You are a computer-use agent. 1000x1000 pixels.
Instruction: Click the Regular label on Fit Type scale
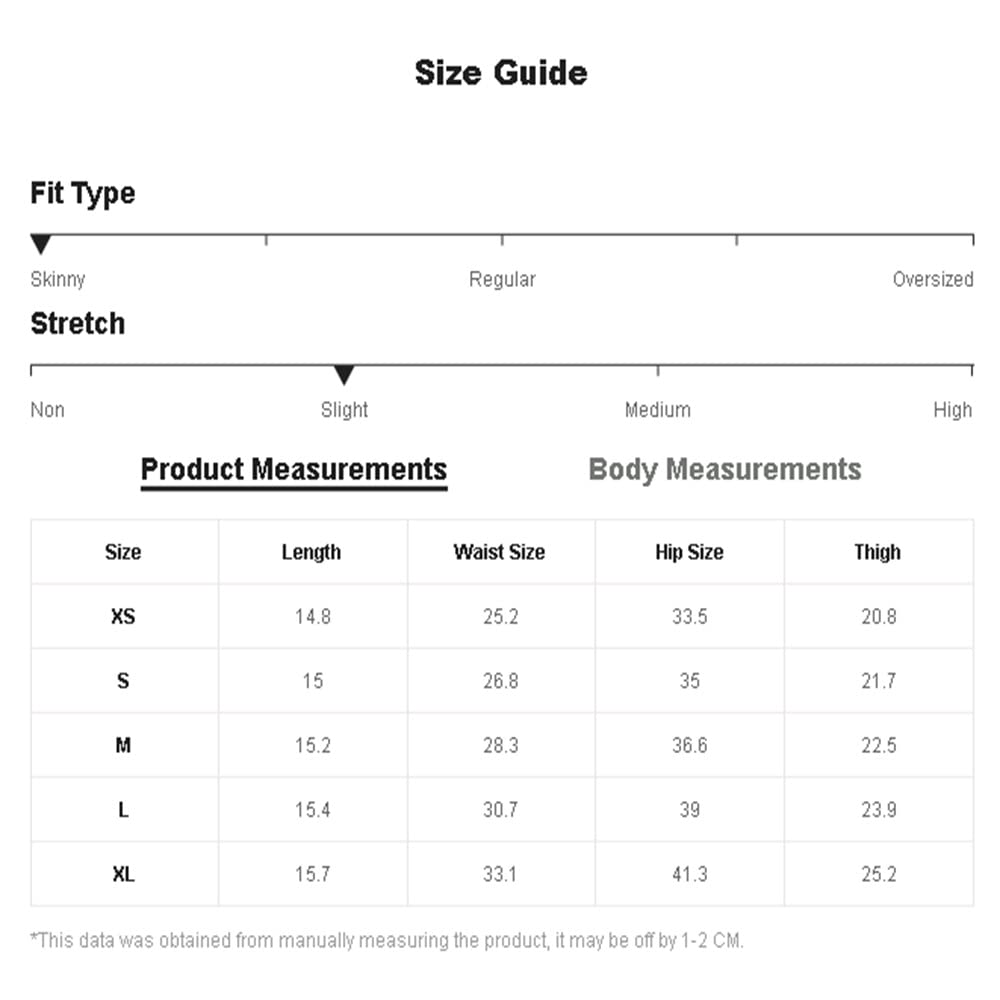(503, 279)
